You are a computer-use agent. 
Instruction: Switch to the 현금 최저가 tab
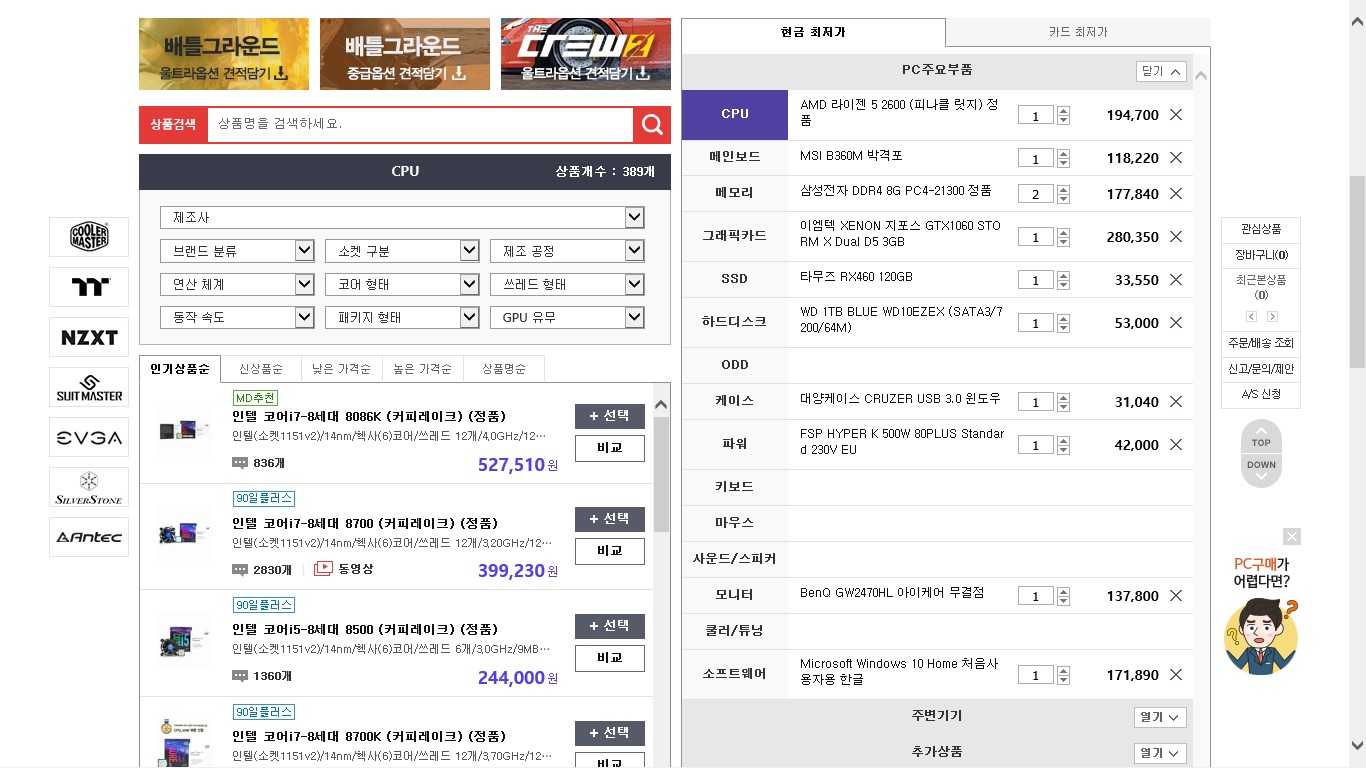click(x=813, y=32)
